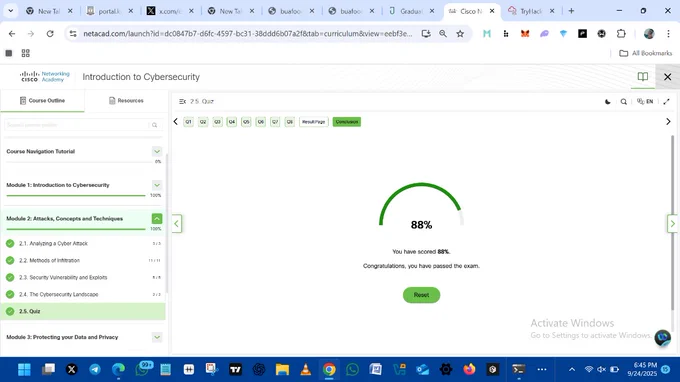Open Chrome profile avatar
The width and height of the screenshot is (680, 382).
coord(649,34)
